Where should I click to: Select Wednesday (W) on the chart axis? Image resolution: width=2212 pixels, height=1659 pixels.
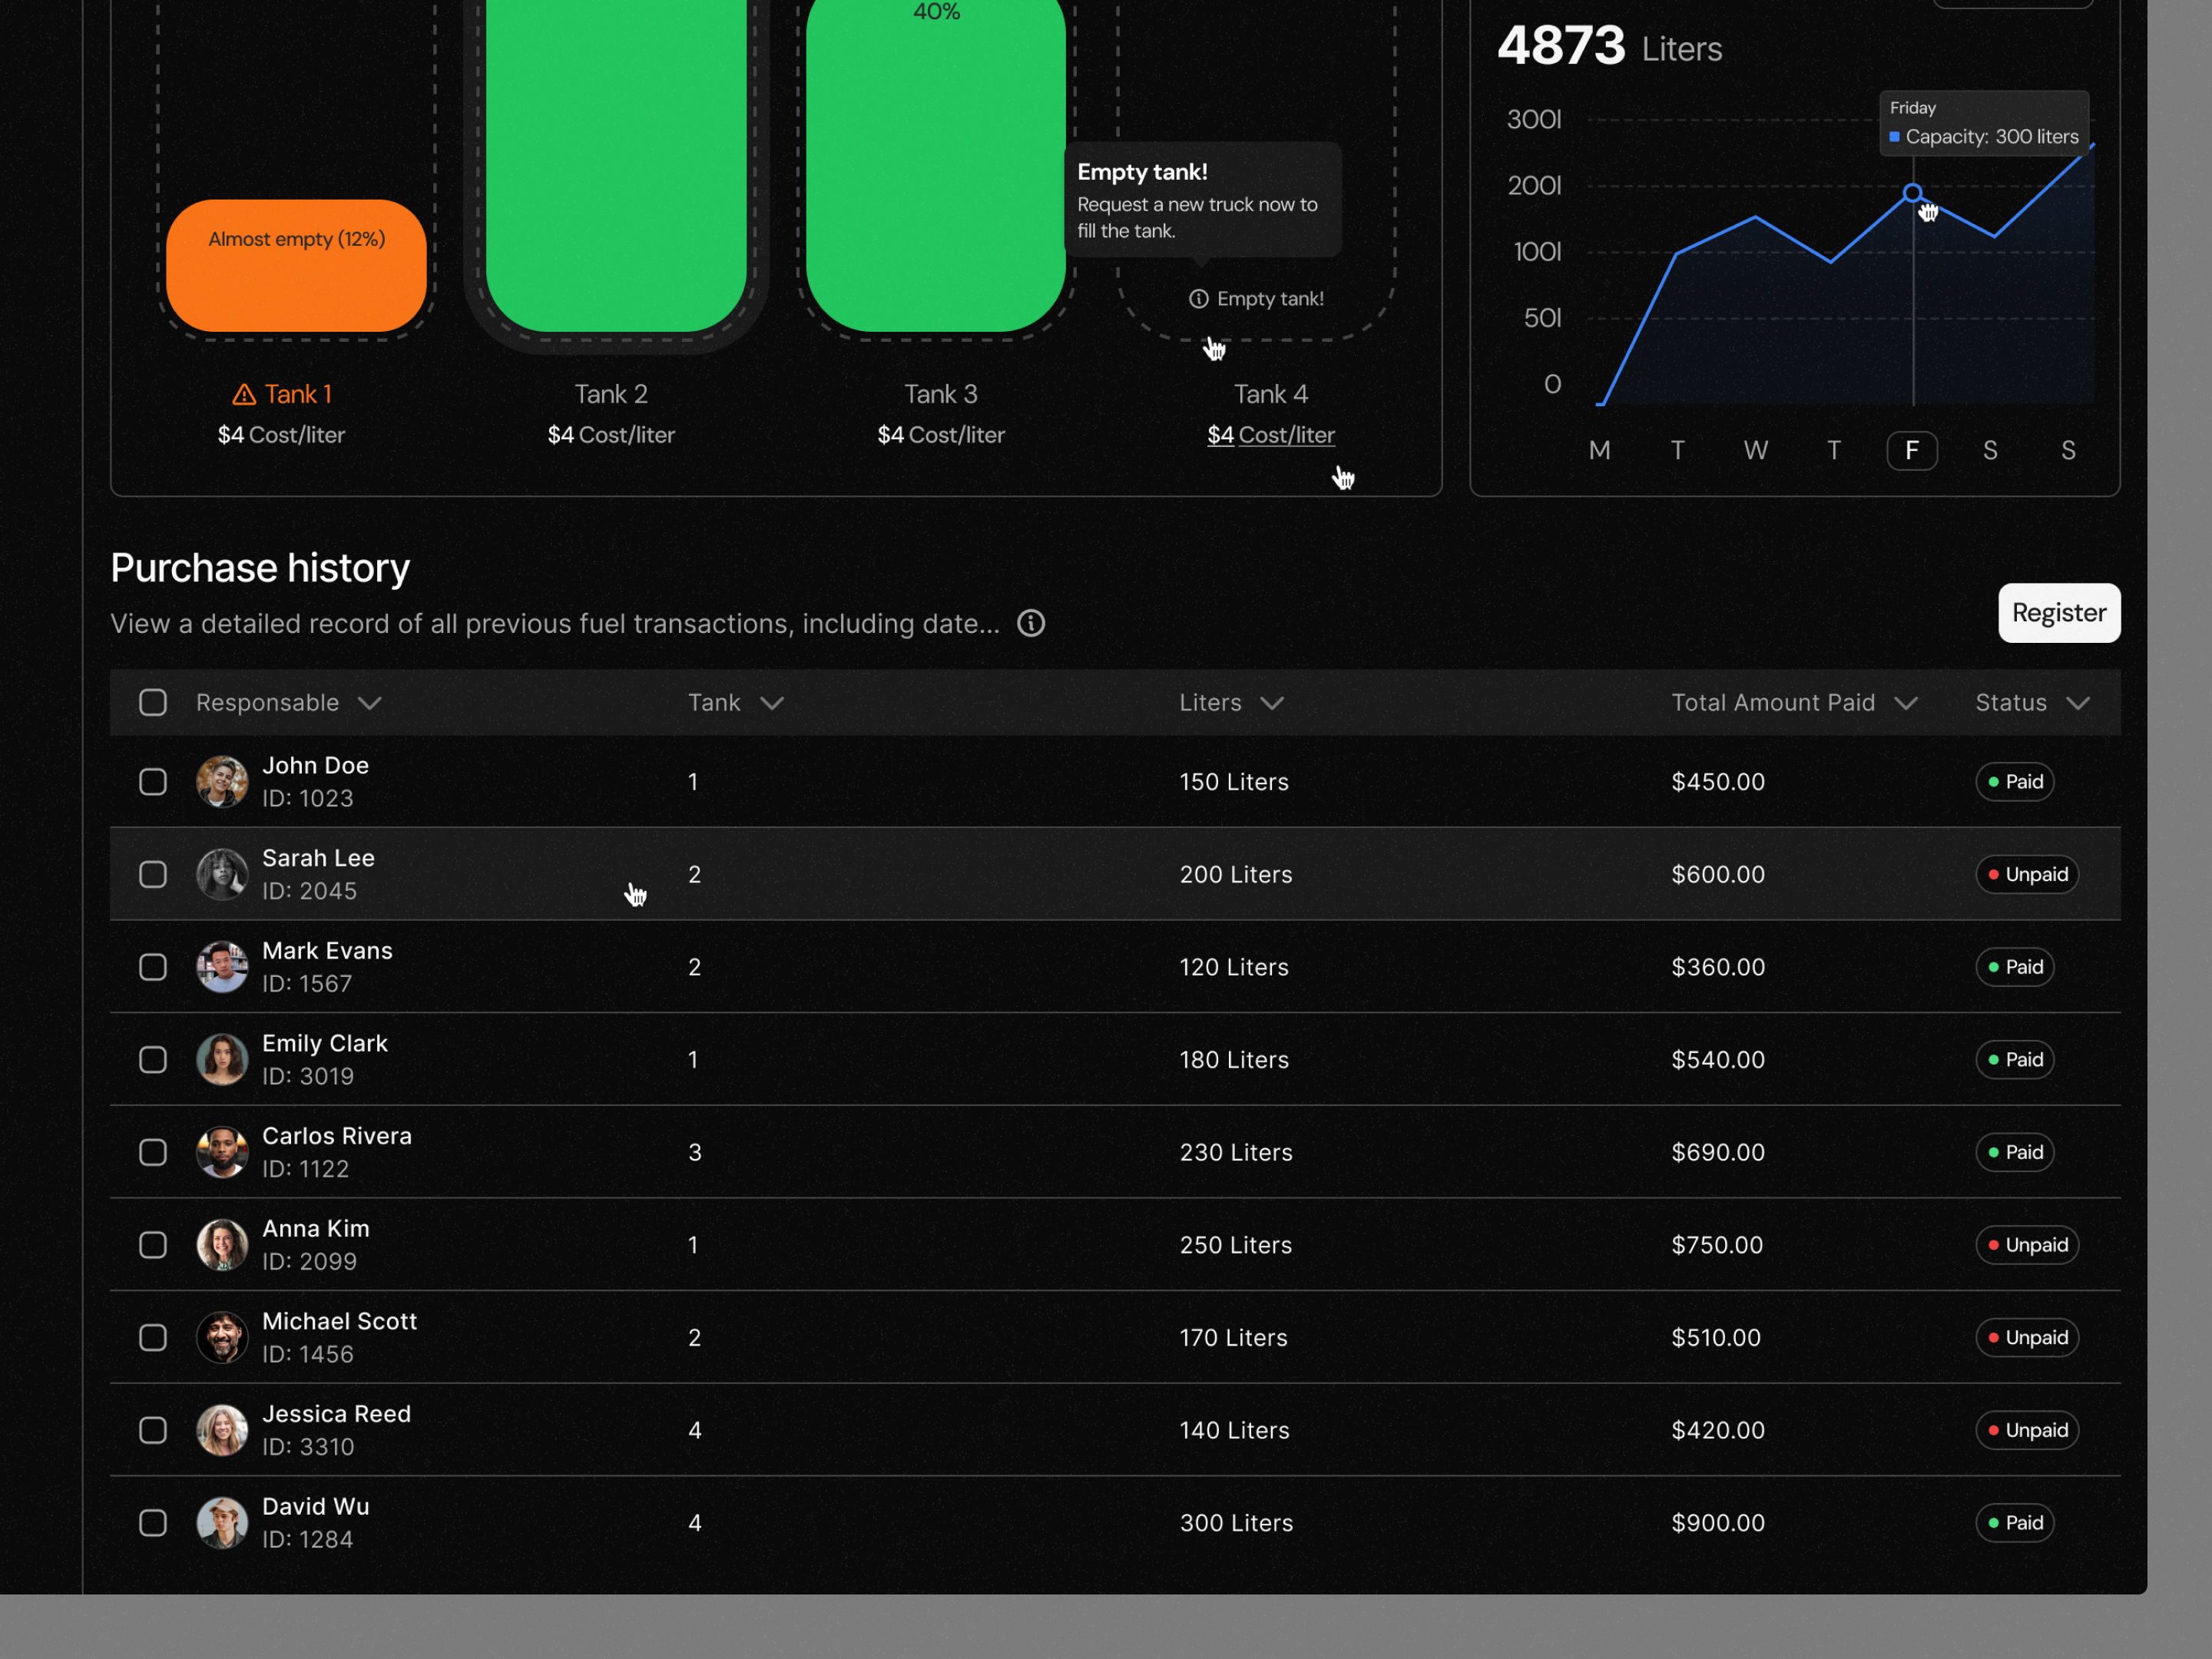(1755, 450)
